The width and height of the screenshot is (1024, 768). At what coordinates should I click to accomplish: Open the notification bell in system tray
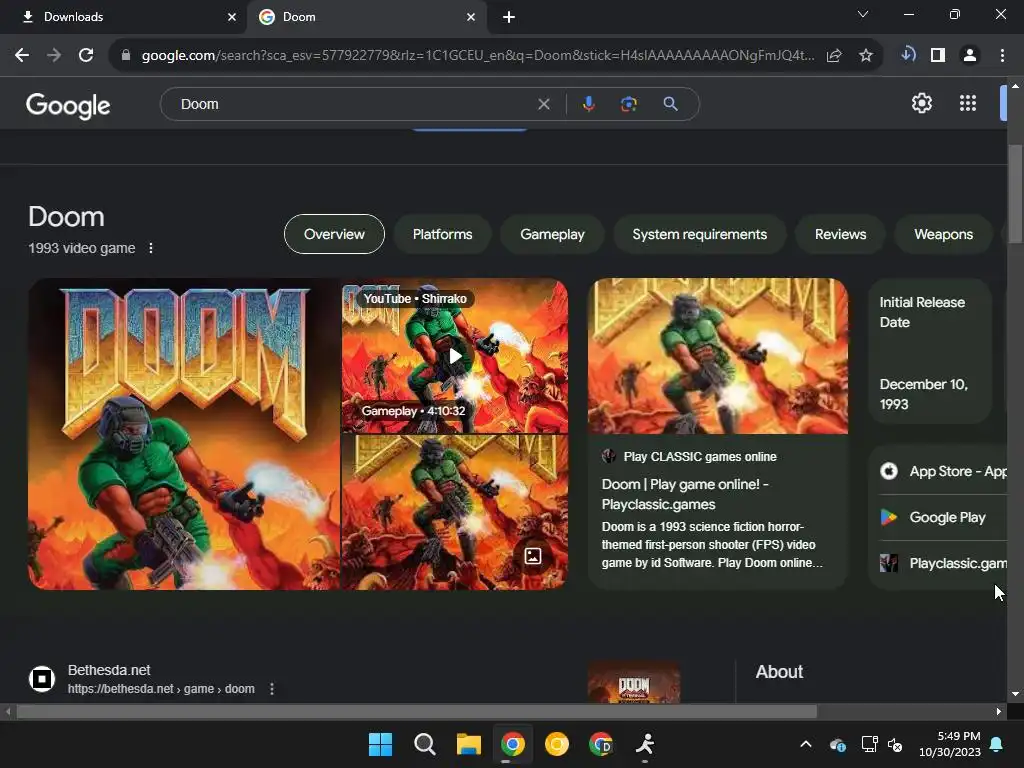tap(997, 744)
